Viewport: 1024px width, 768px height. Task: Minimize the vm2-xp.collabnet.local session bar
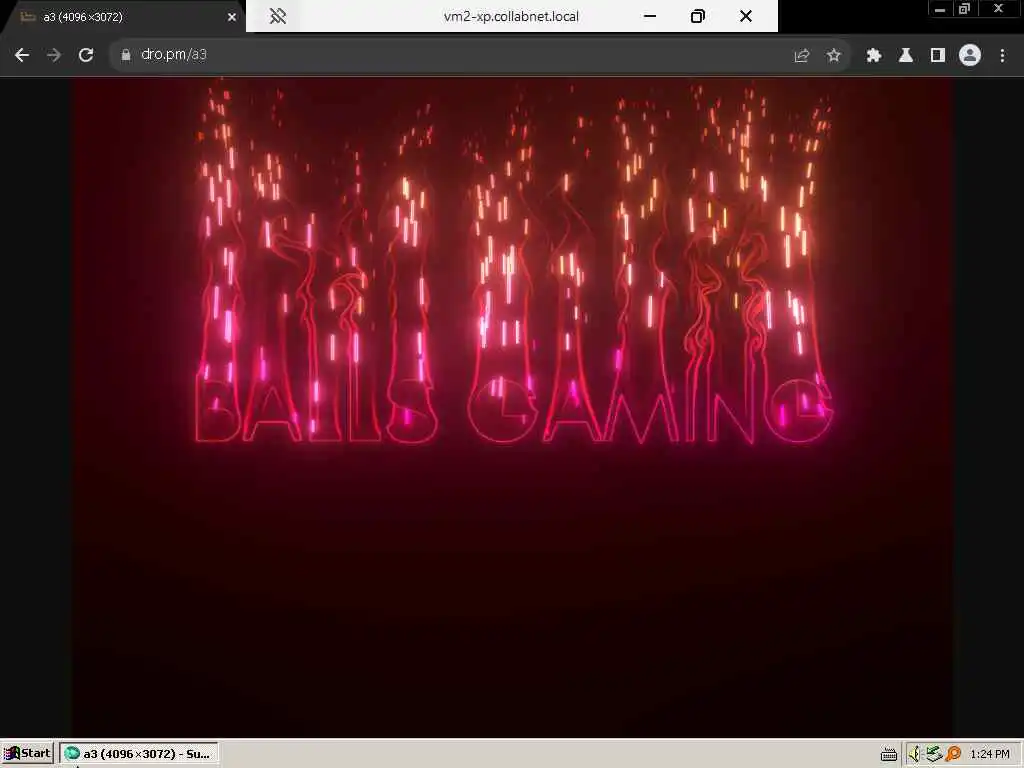pyautogui.click(x=650, y=16)
